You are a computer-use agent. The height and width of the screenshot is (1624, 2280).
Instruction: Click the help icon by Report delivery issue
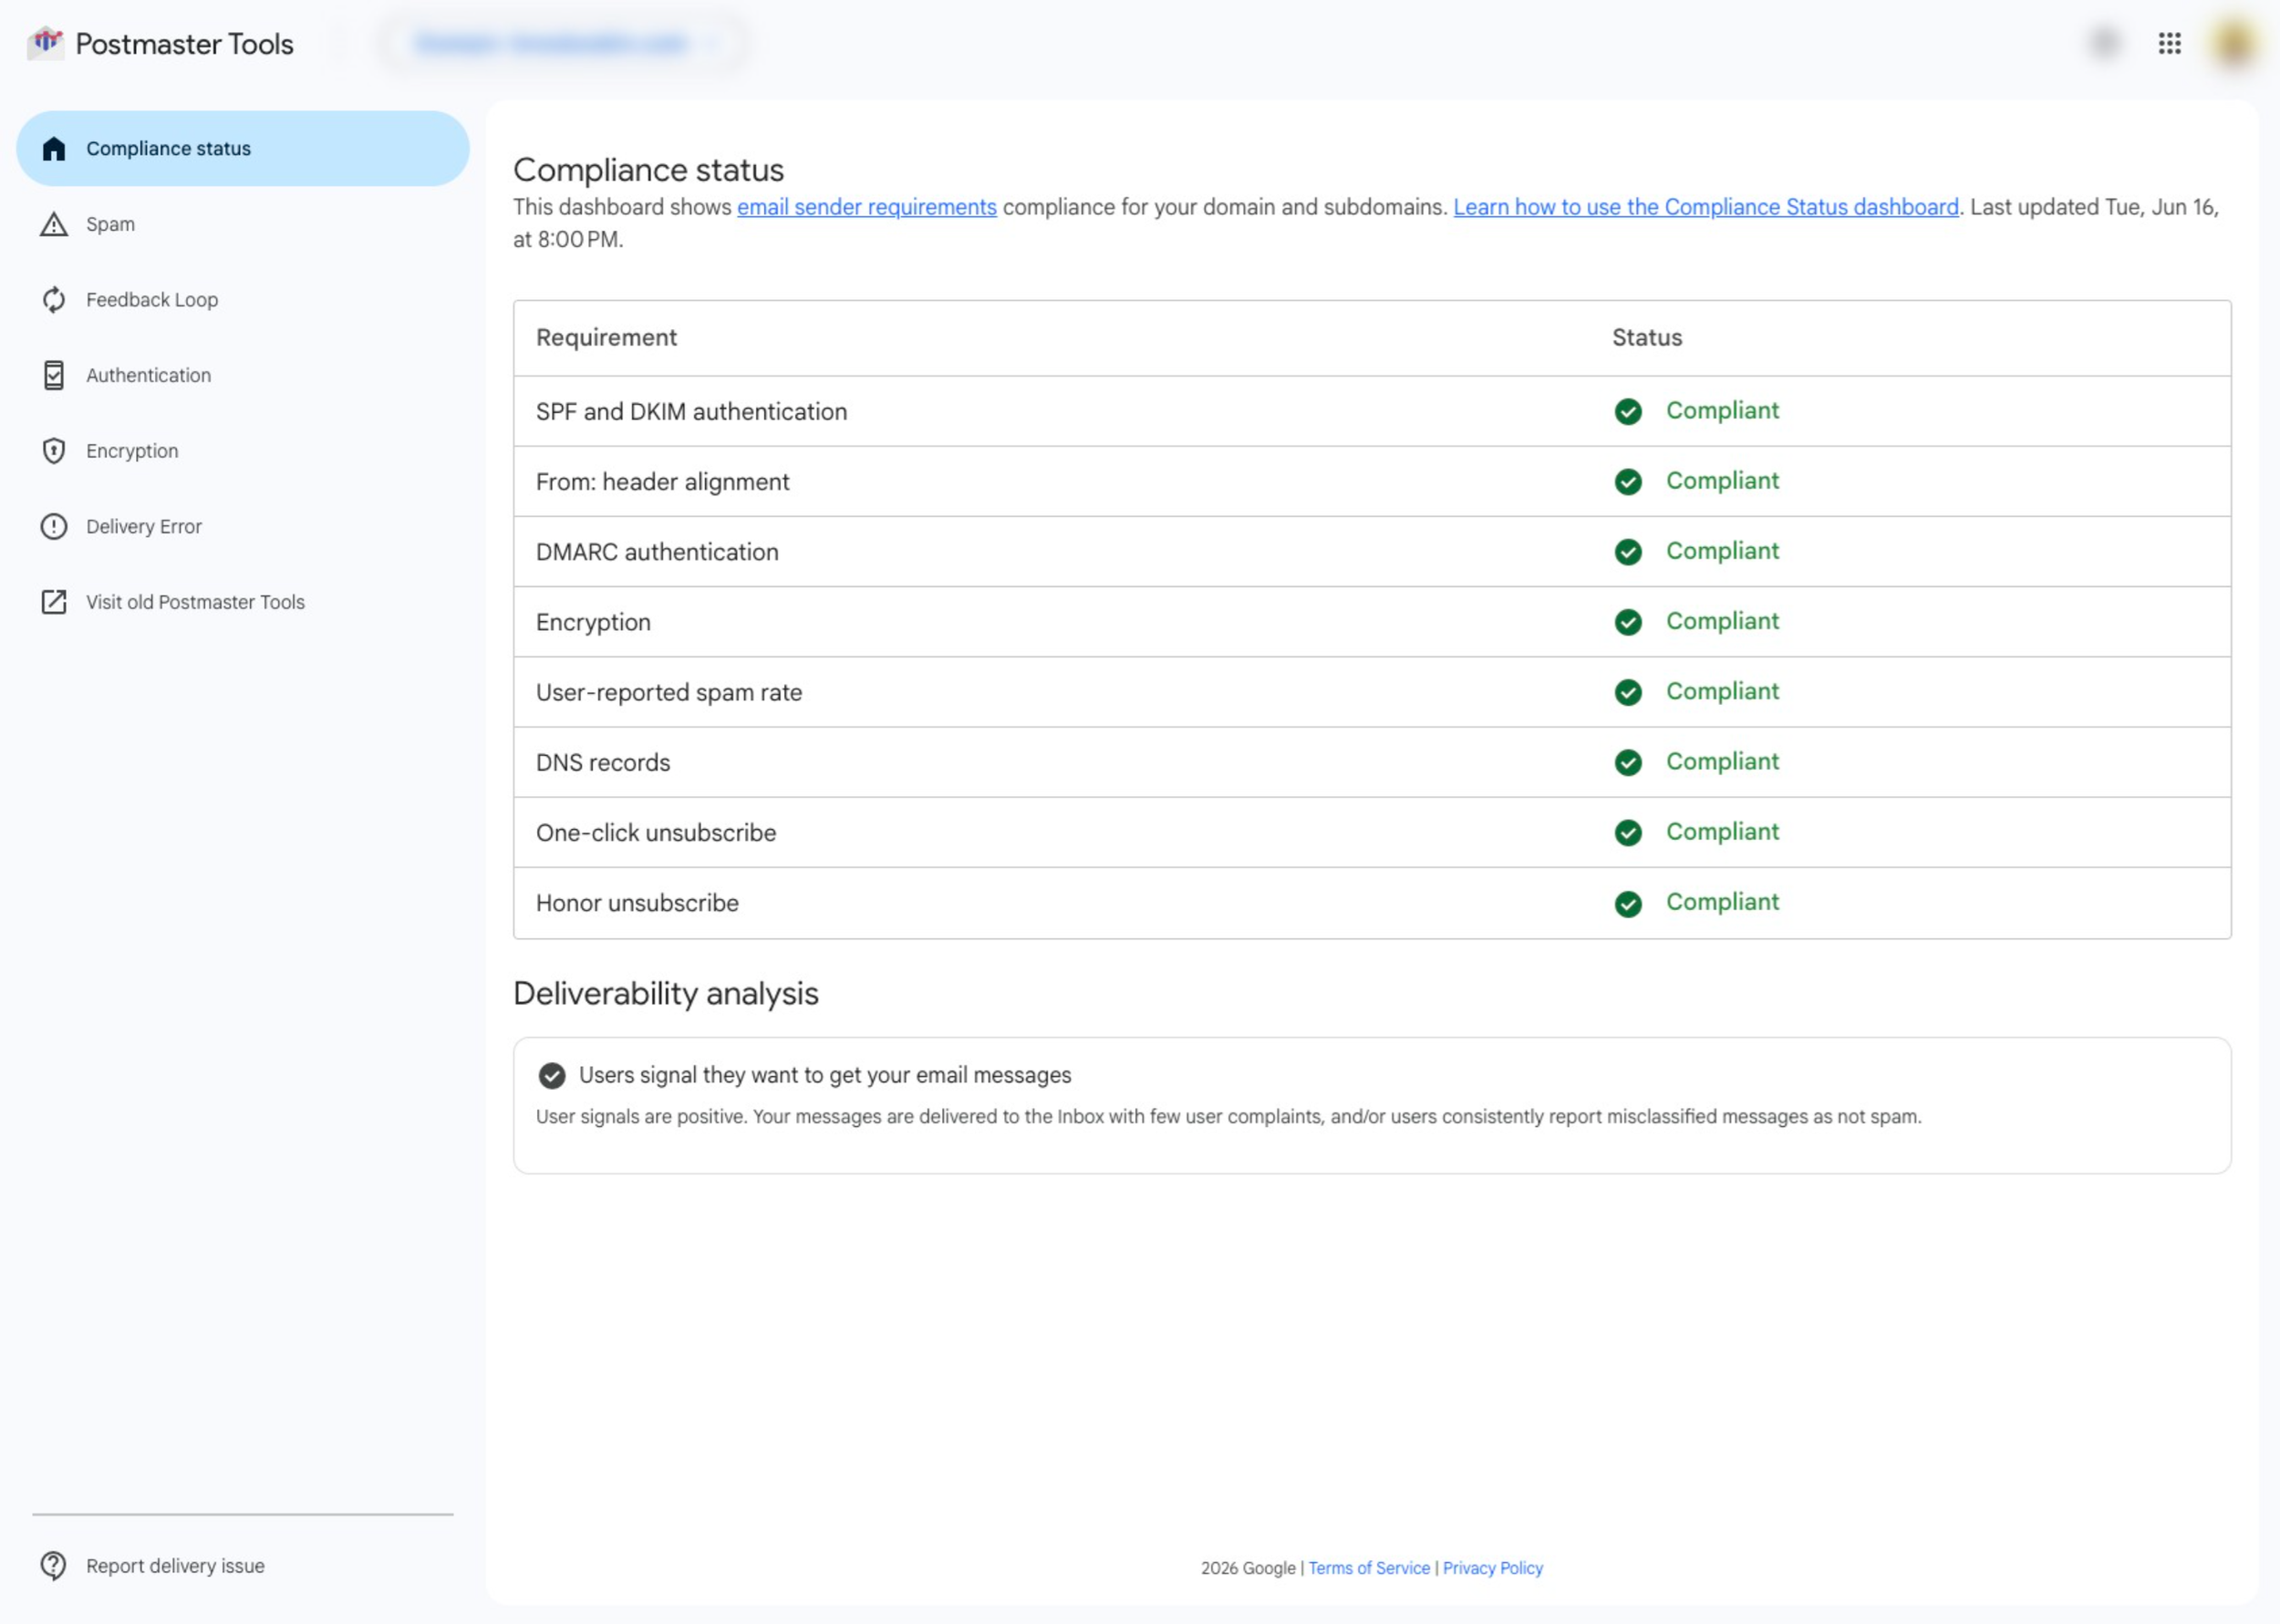click(x=54, y=1566)
